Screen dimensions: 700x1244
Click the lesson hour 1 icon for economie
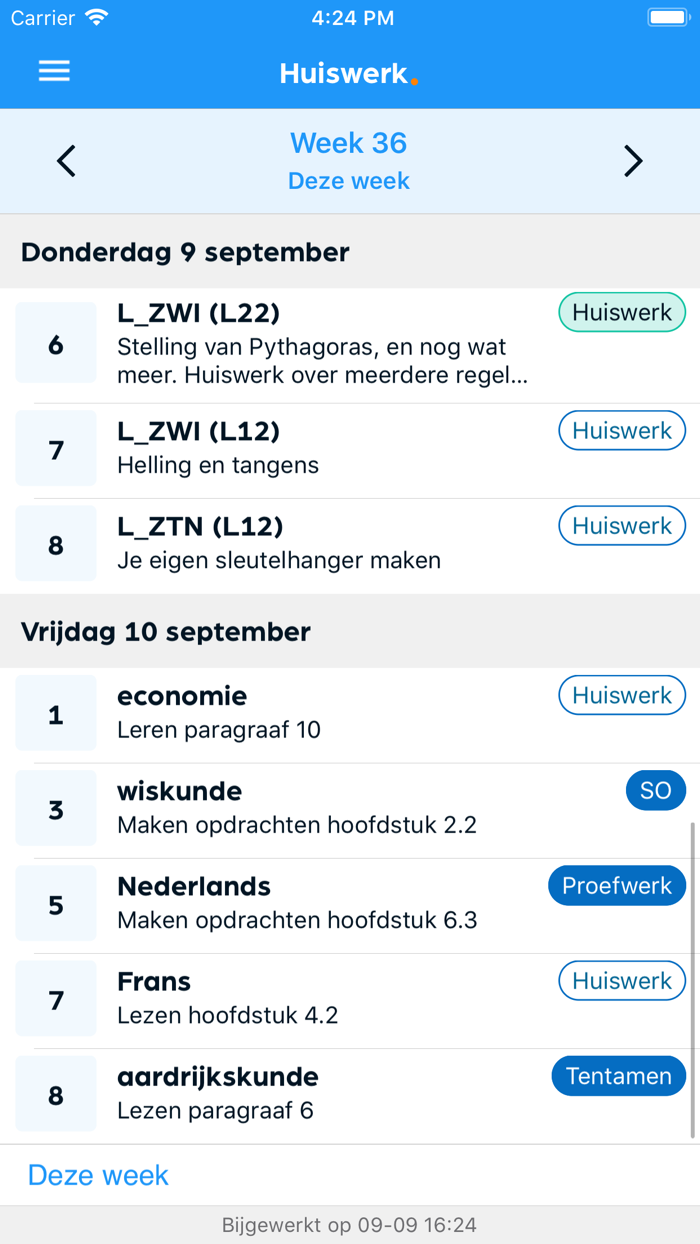tap(55, 713)
